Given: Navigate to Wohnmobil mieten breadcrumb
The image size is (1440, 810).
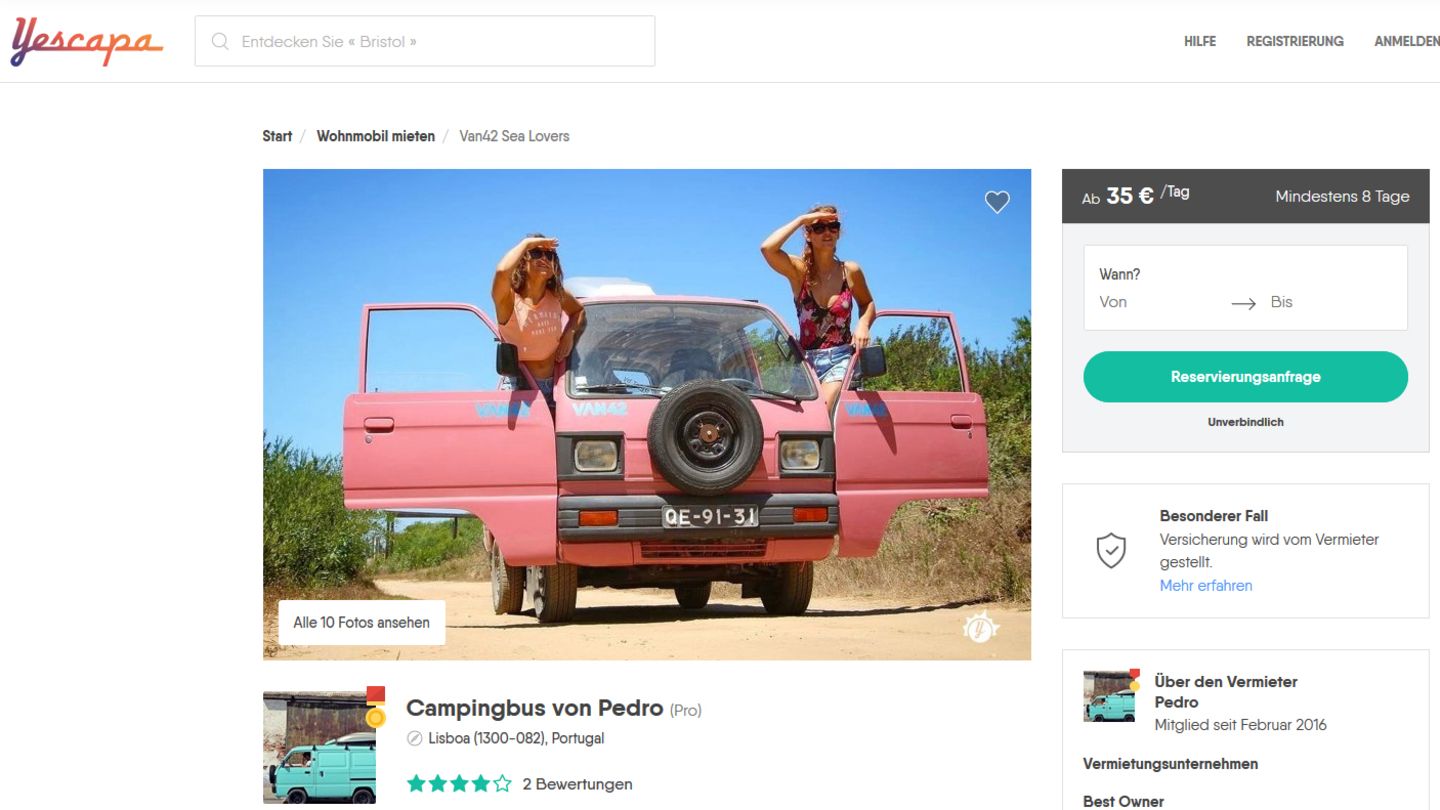Looking at the screenshot, I should 375,136.
